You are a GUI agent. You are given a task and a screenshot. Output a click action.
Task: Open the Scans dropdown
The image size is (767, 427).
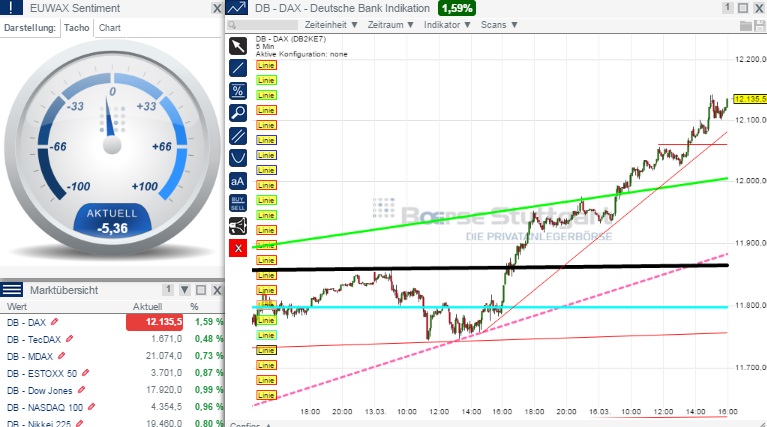click(x=499, y=25)
